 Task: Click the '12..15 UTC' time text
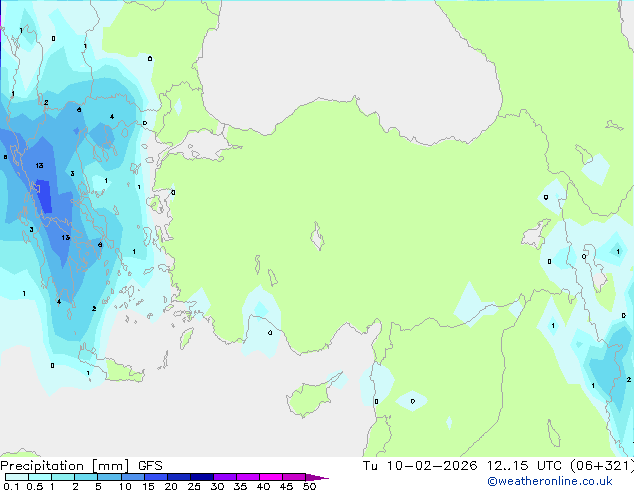(524, 466)
